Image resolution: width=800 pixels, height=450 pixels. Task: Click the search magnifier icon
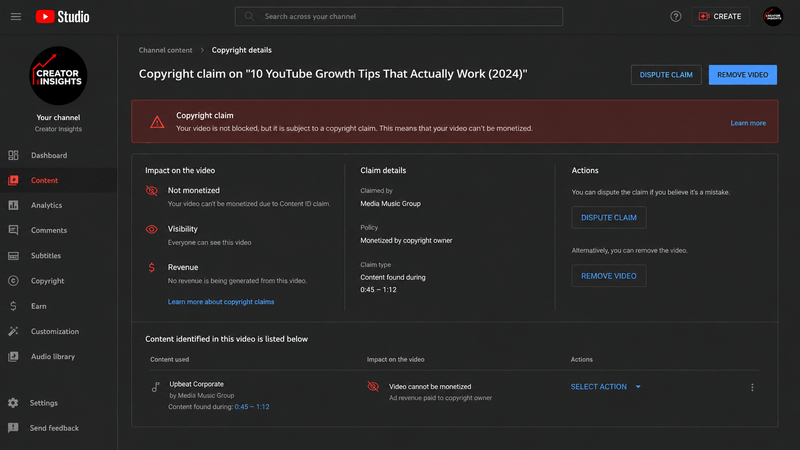[249, 16]
